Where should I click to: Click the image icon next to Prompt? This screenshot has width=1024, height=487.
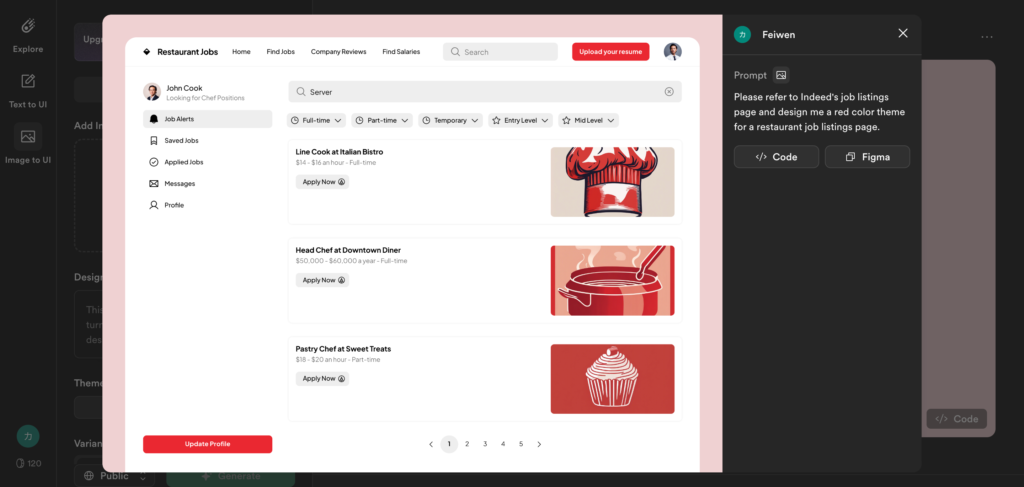(x=780, y=75)
